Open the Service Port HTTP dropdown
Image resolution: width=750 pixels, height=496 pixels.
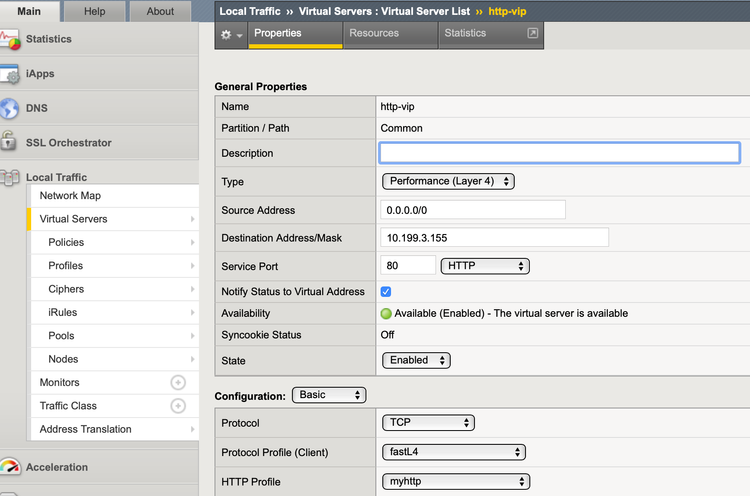485,266
